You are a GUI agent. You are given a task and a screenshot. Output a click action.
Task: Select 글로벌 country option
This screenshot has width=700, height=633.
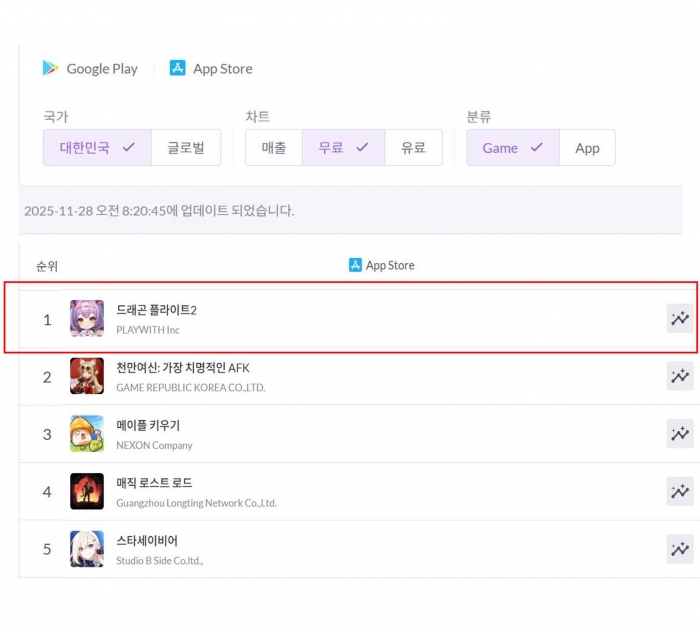186,148
